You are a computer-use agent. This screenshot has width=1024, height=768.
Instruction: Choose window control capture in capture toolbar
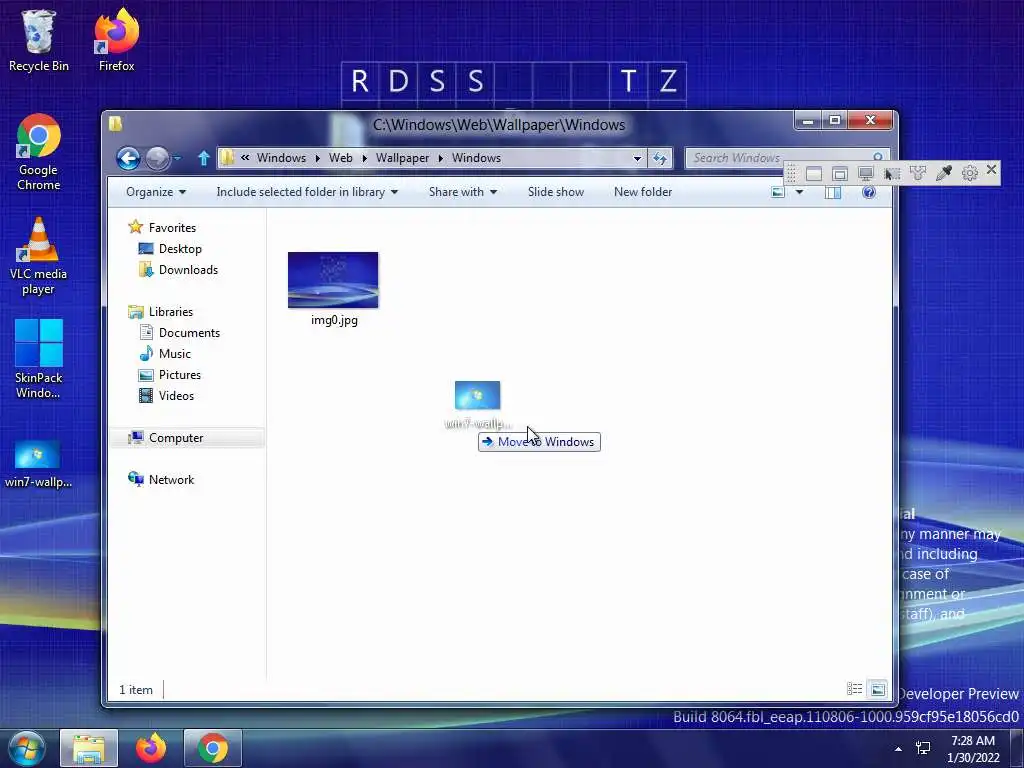(x=840, y=173)
